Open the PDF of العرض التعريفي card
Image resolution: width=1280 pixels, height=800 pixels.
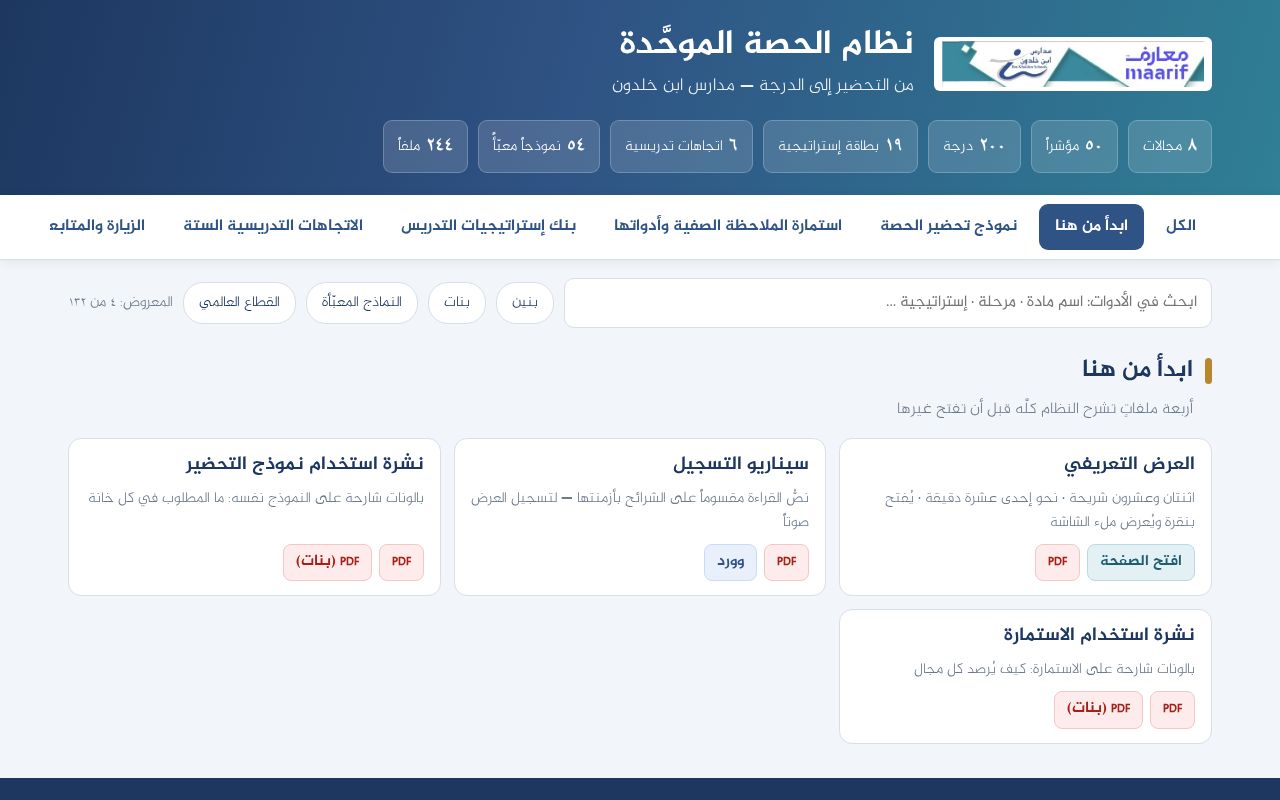click(x=1057, y=562)
